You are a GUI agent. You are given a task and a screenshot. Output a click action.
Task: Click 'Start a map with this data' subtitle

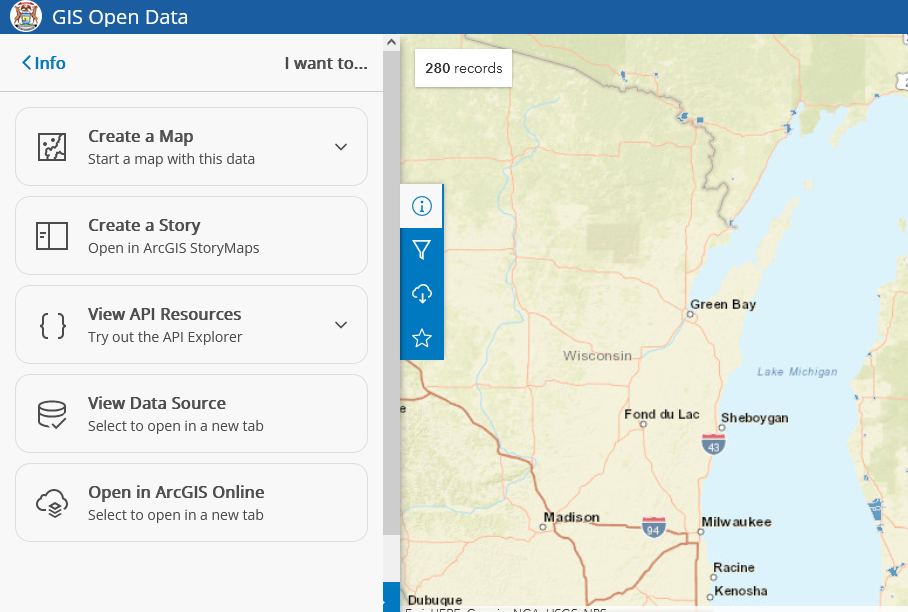tap(171, 159)
